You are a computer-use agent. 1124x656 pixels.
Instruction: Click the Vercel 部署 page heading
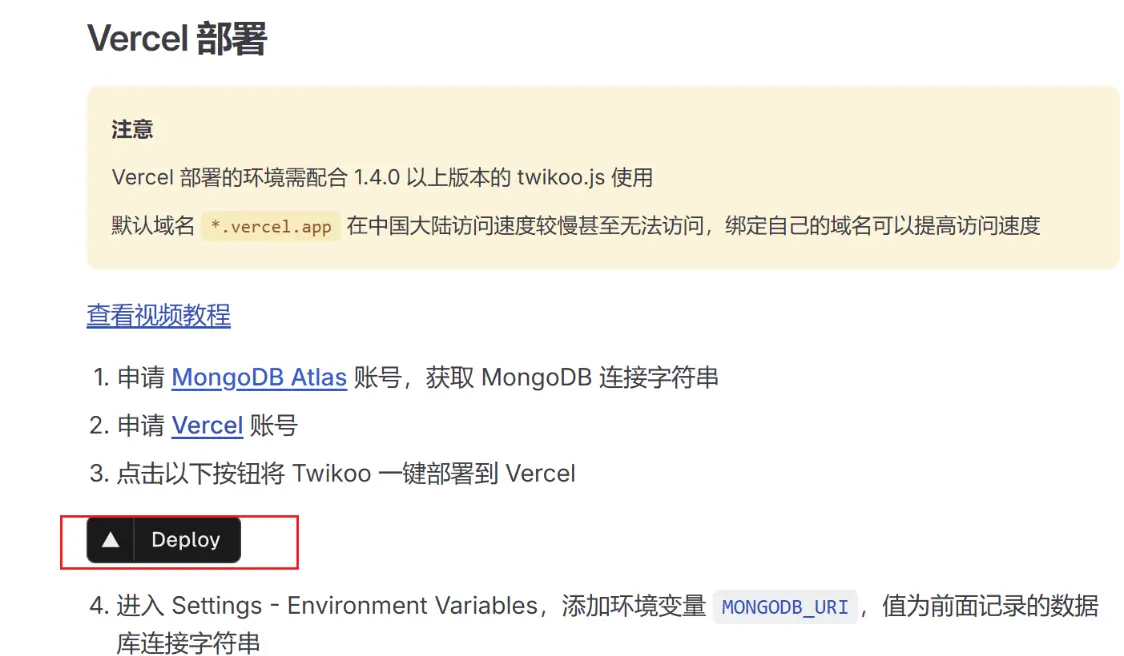click(177, 40)
